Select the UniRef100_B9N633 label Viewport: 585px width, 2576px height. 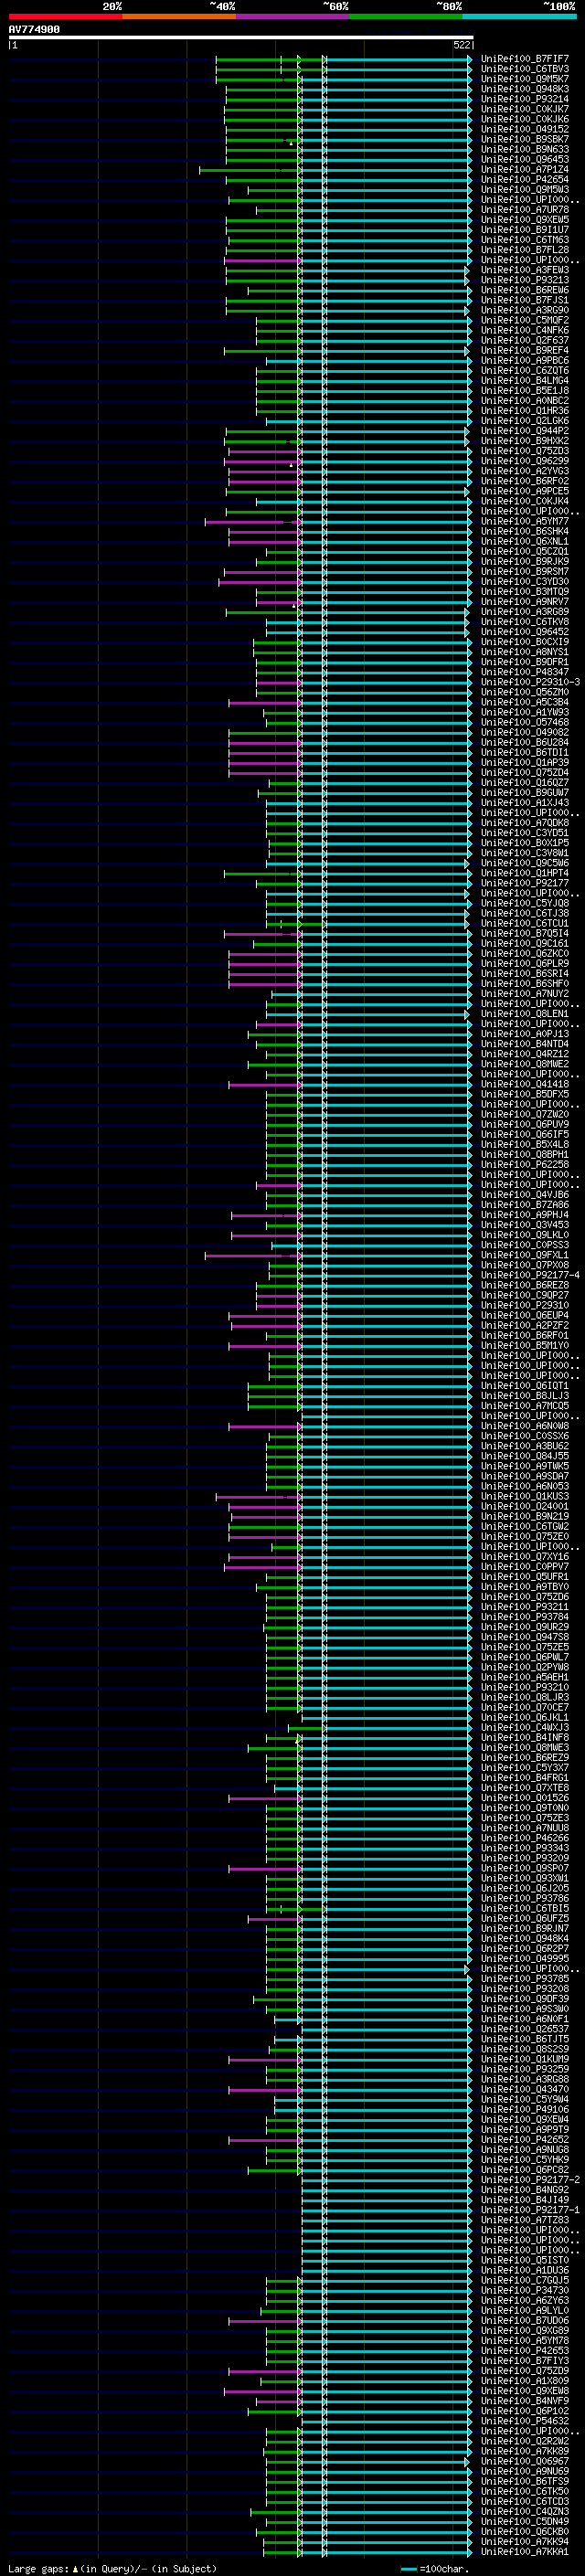[524, 149]
